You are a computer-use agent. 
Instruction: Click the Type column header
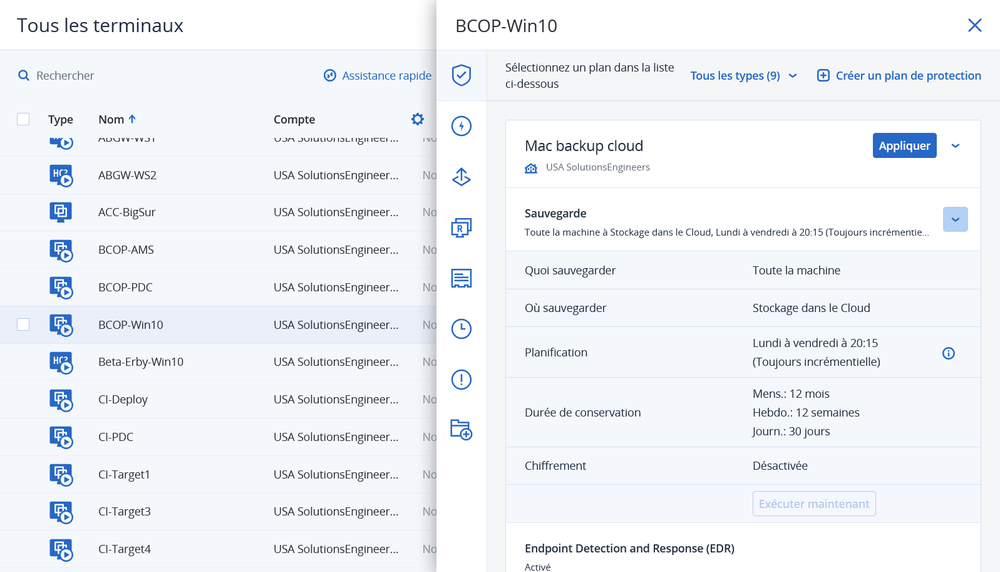point(61,119)
